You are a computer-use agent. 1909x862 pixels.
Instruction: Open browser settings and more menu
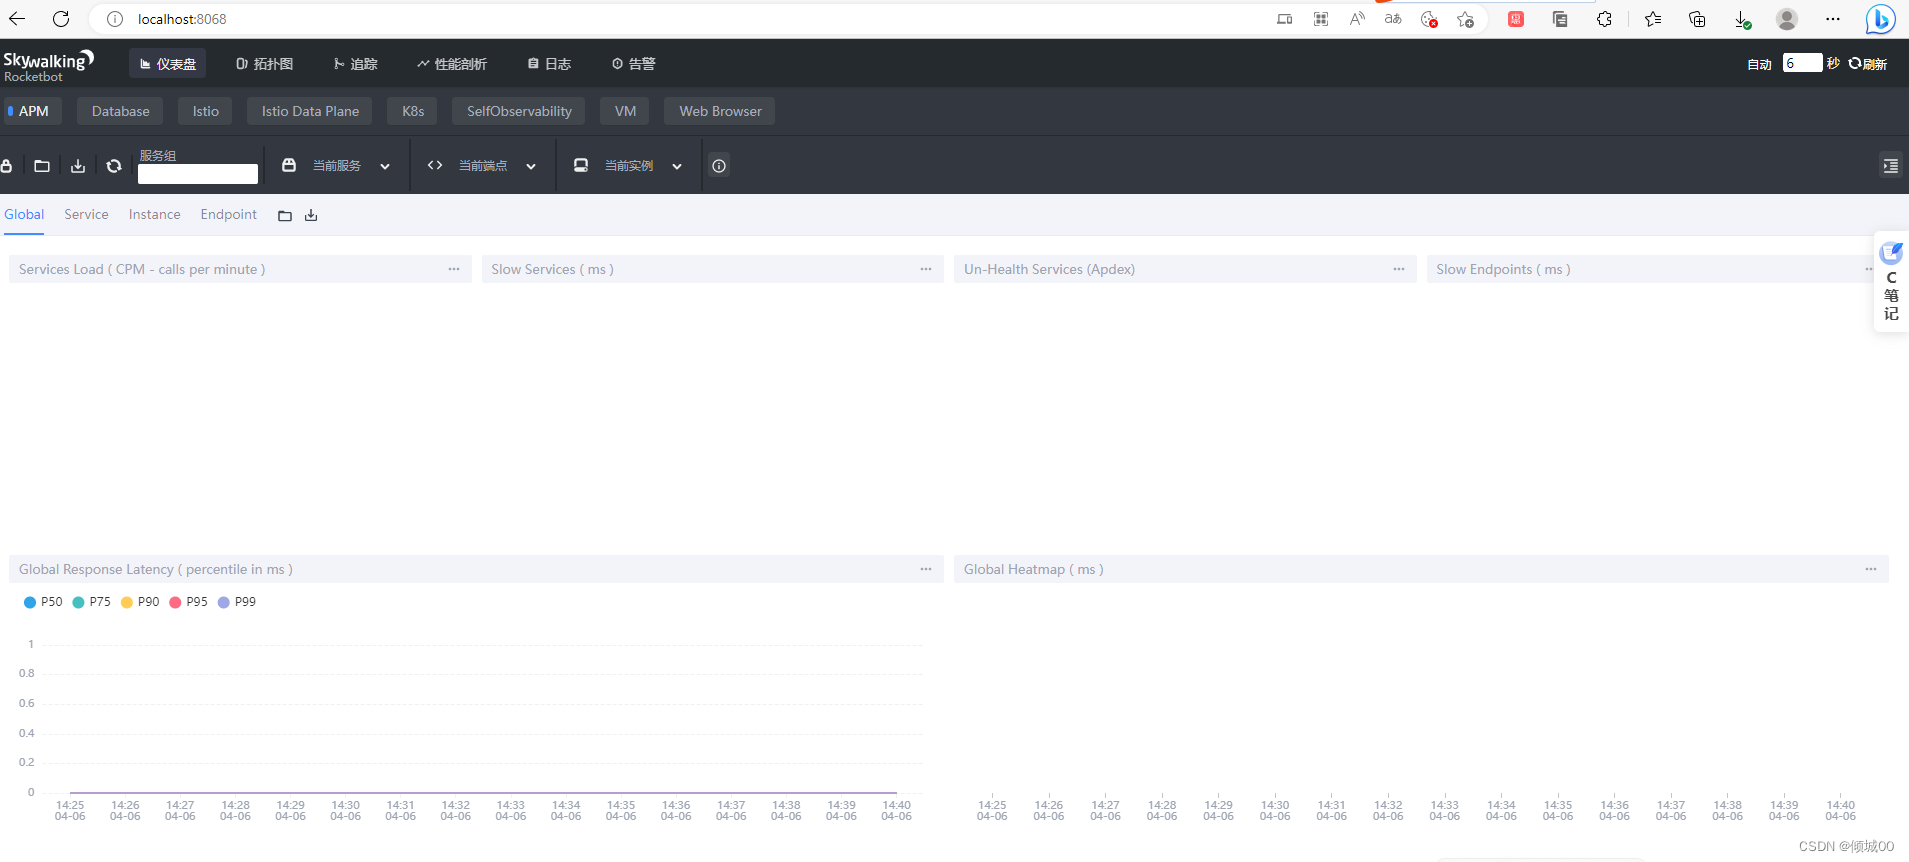[1832, 19]
